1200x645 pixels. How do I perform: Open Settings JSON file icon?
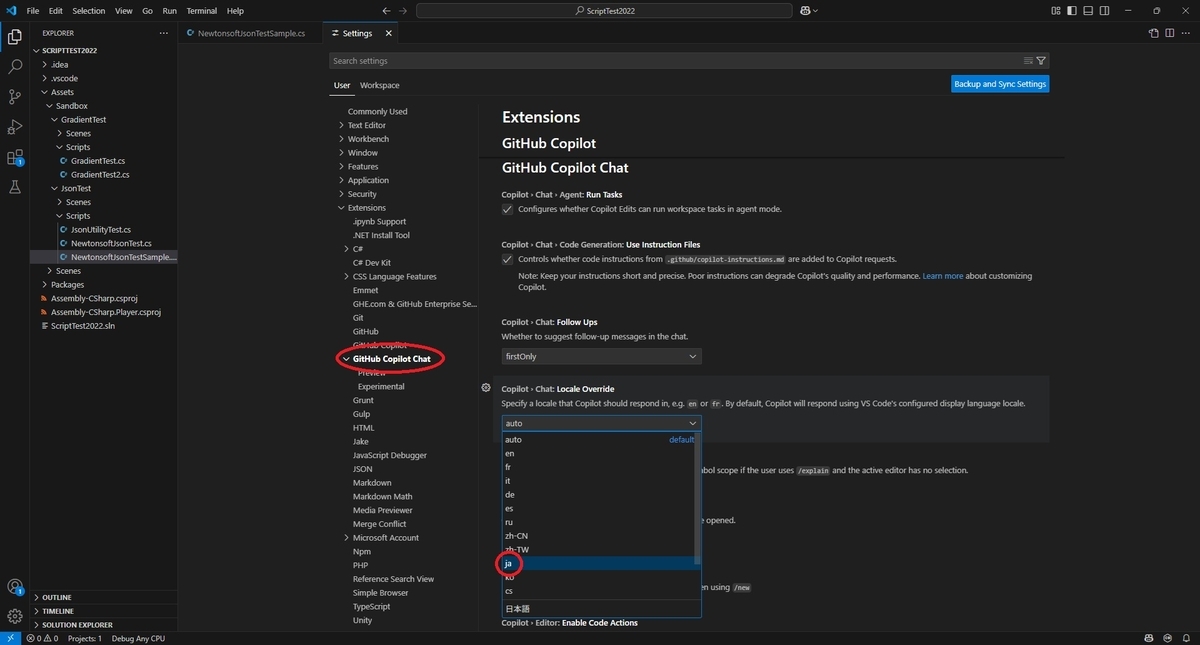[x=1154, y=33]
